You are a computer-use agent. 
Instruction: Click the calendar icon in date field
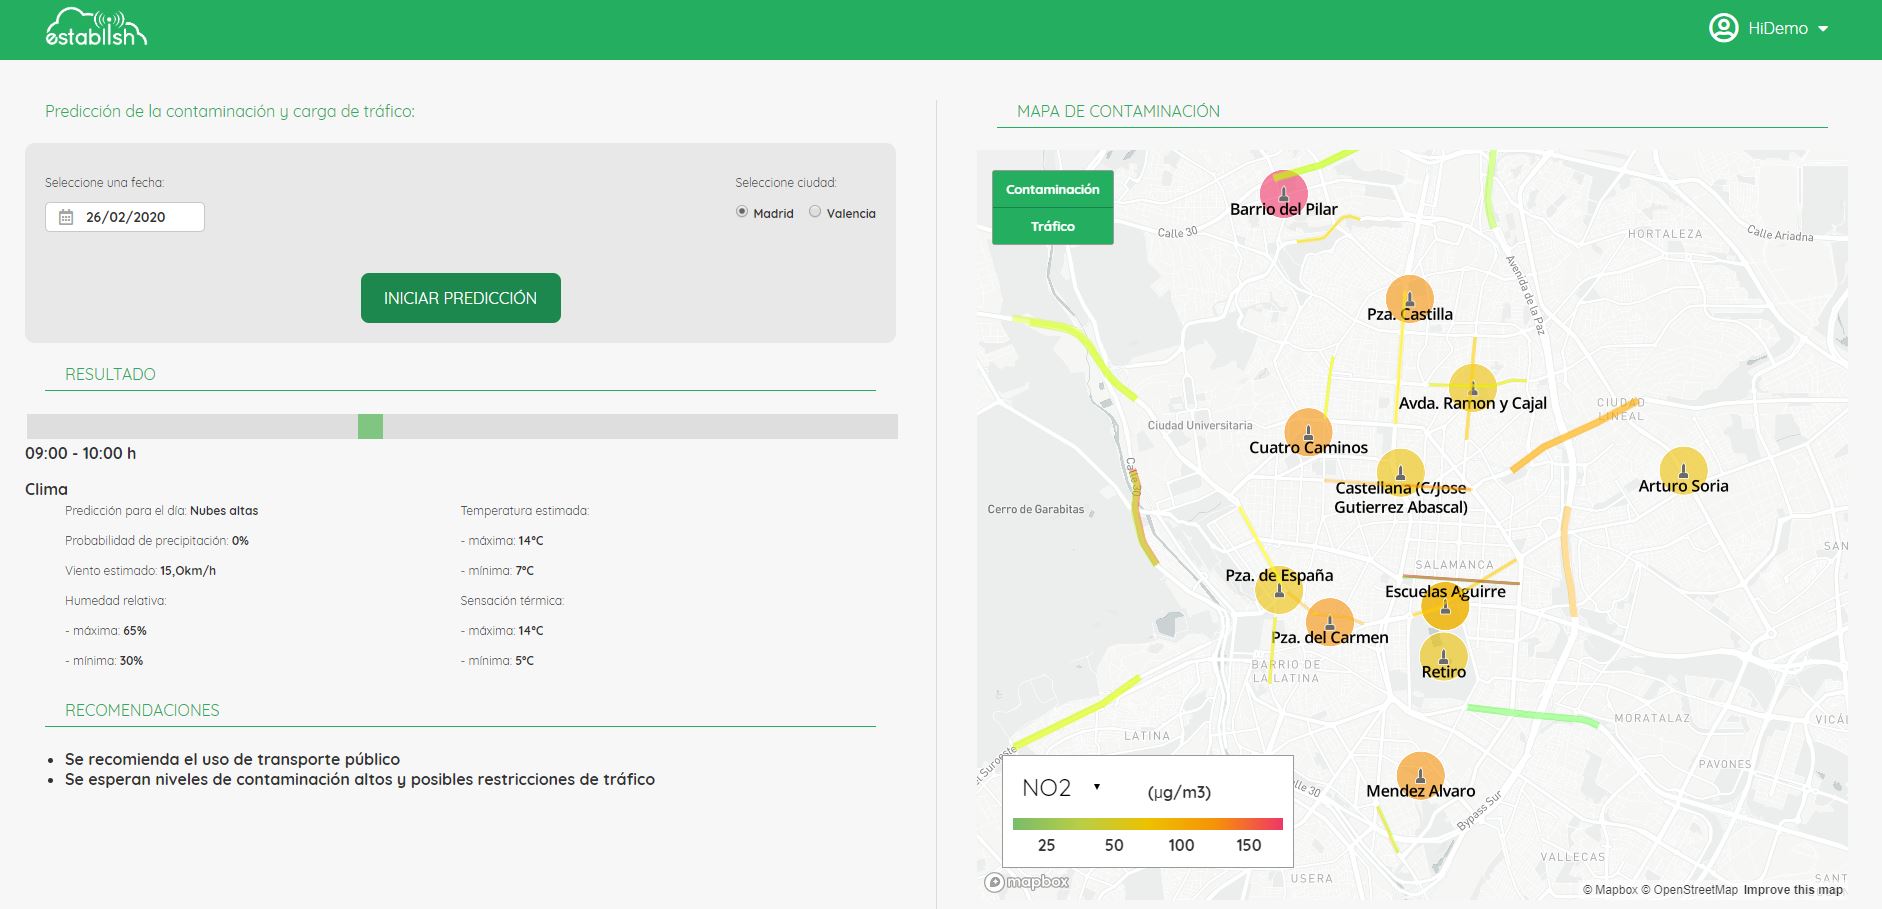[66, 217]
